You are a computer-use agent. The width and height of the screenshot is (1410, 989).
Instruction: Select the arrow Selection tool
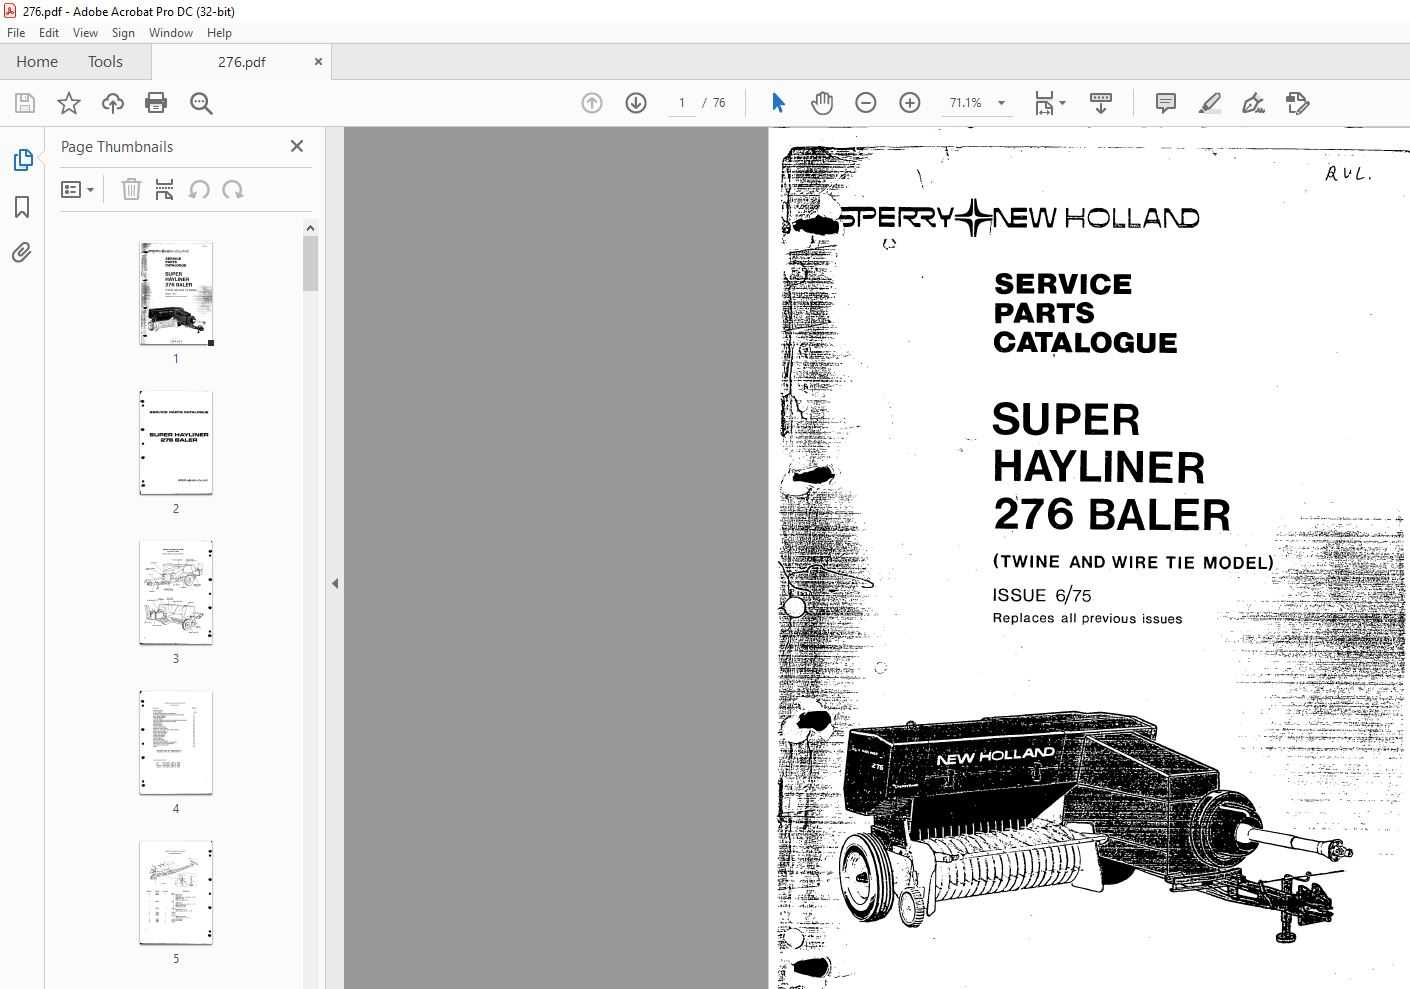[x=778, y=103]
